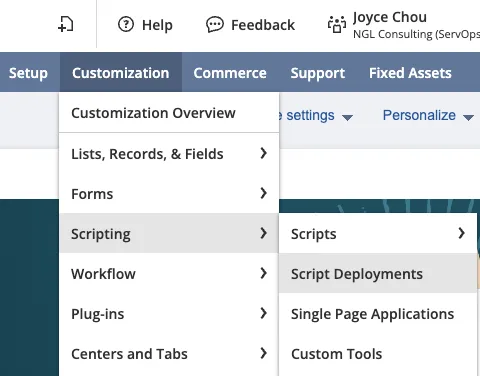This screenshot has width=480, height=376.
Task: Click the Feedback speech bubble icon
Action: 215,25
